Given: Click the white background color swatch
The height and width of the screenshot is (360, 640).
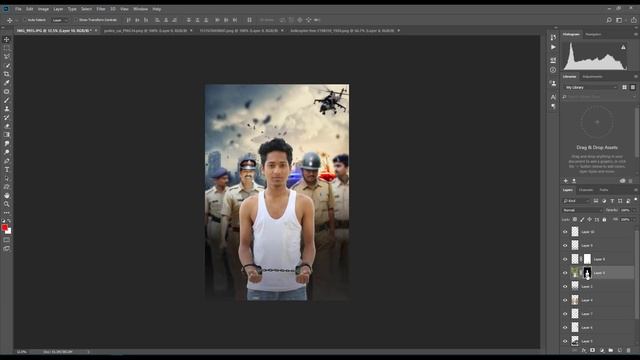Looking at the screenshot, I should [9, 232].
